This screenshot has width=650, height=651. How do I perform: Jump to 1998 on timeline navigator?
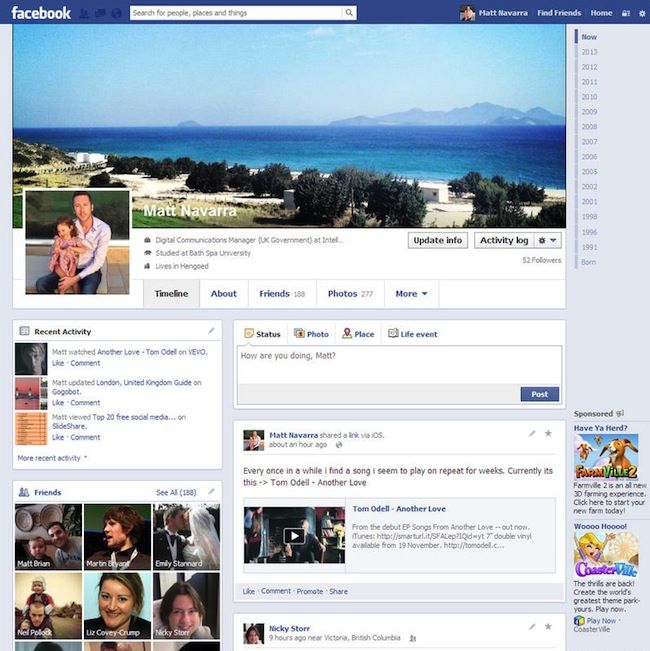[x=589, y=216]
